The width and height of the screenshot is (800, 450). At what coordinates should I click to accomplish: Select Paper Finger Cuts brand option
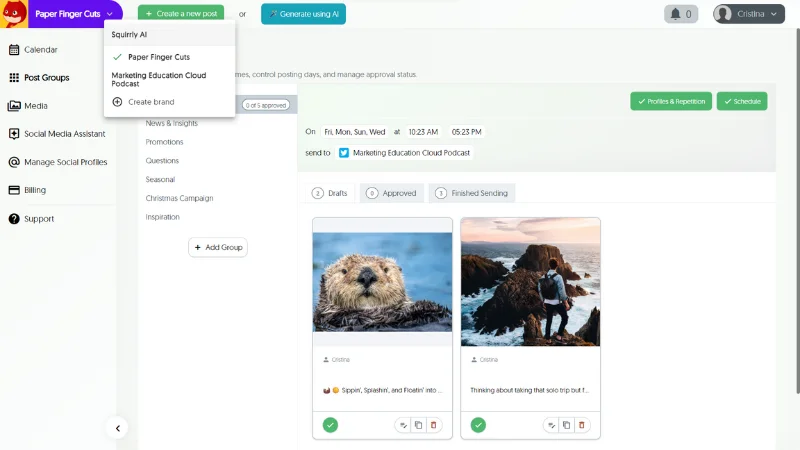[x=158, y=57]
